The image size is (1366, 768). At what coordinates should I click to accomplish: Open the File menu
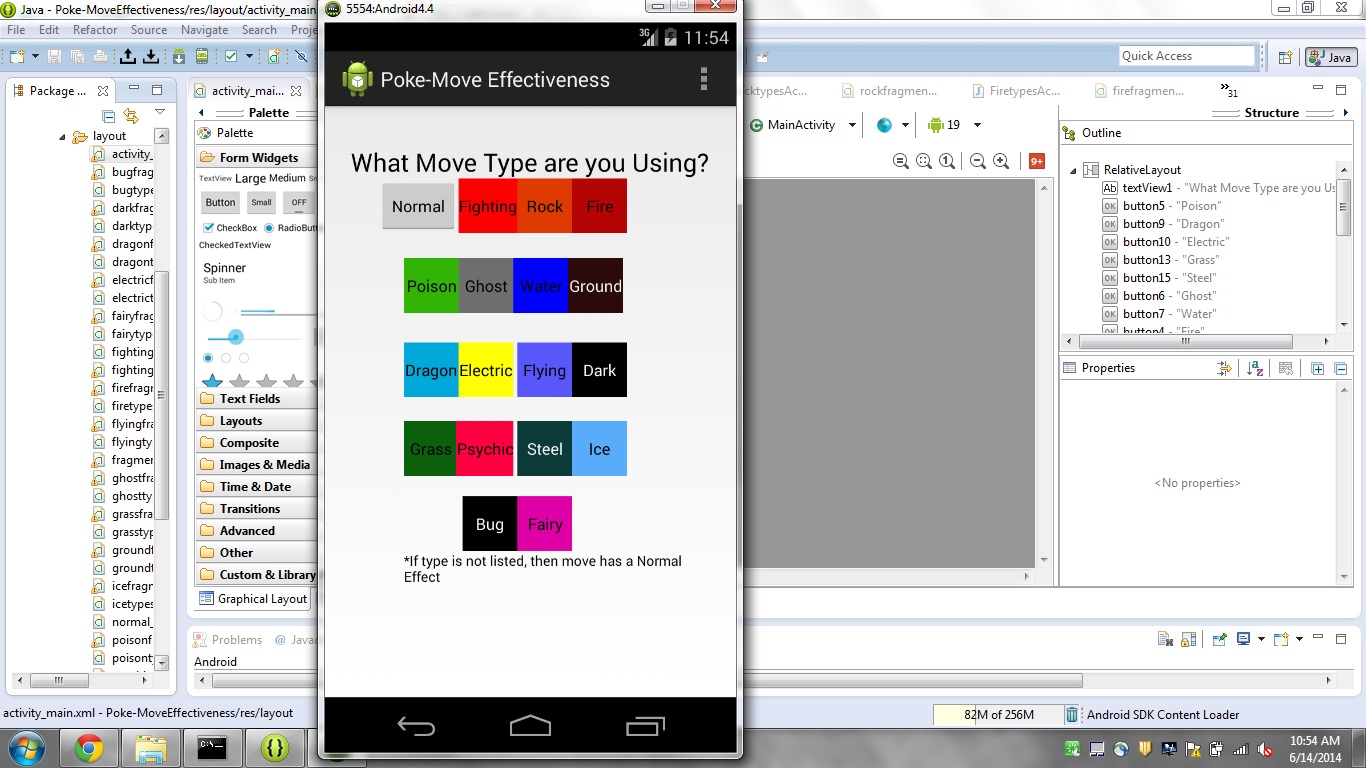17,30
